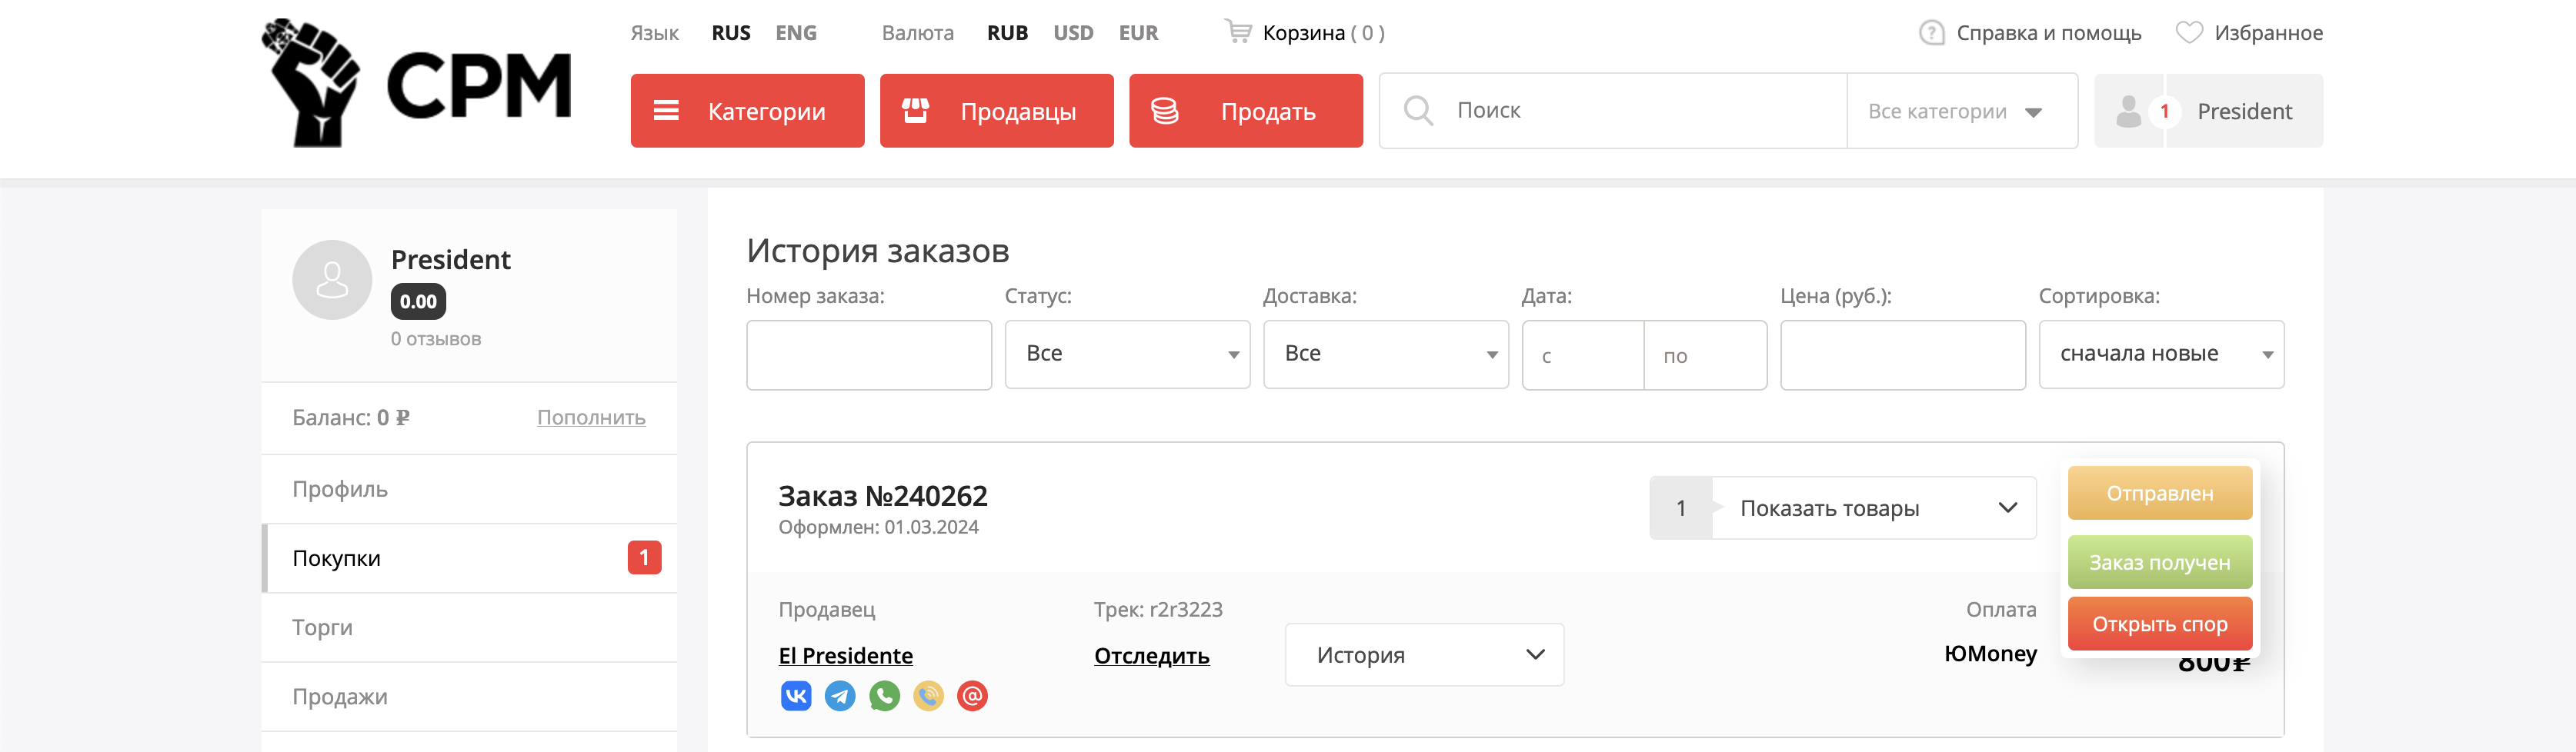Viewport: 2576px width, 752px height.
Task: Contact seller via email icon
Action: coord(972,695)
